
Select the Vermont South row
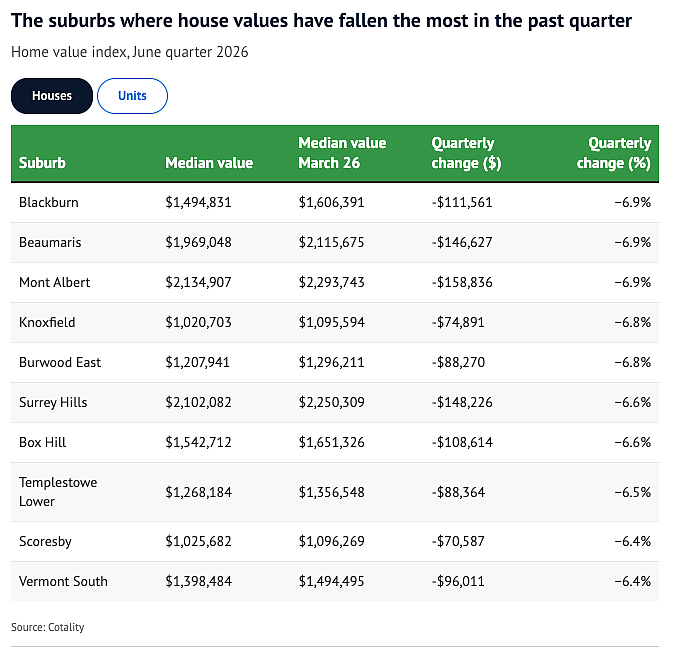[335, 581]
